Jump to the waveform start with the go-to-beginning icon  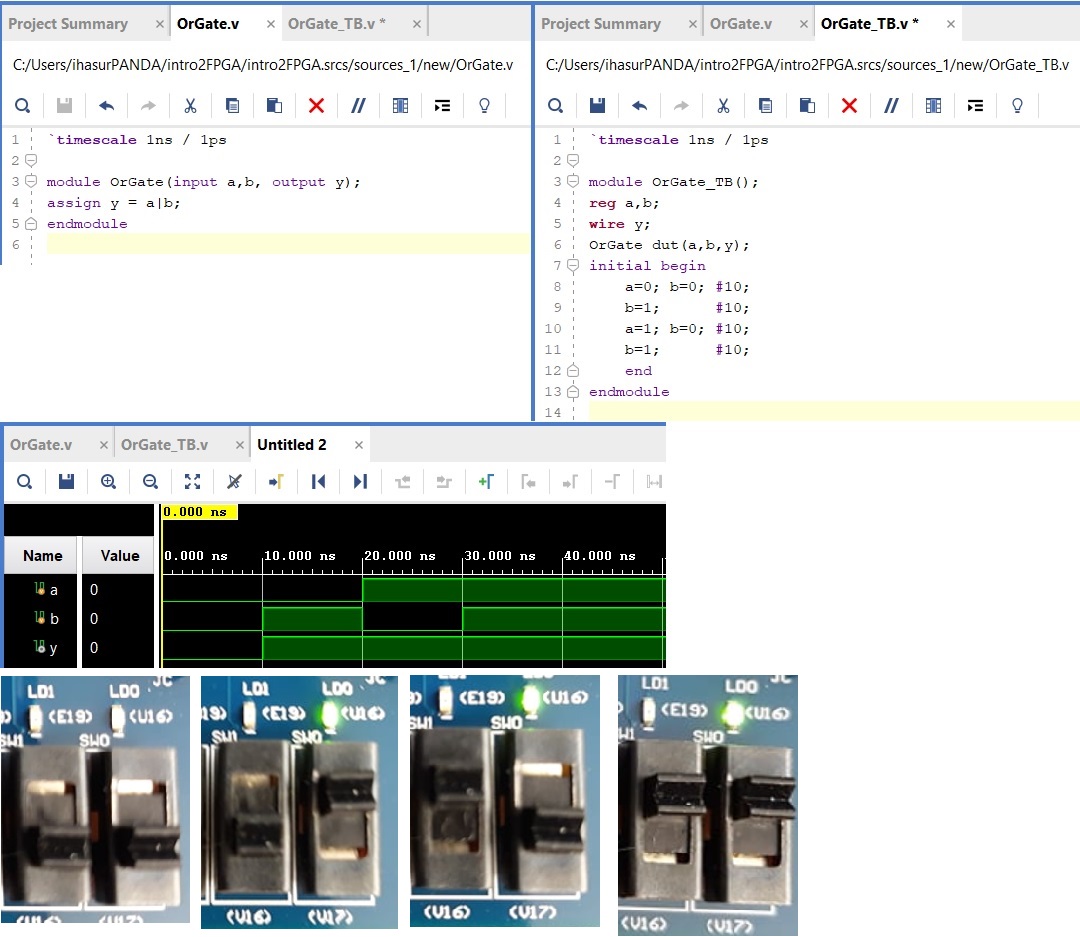click(x=318, y=481)
